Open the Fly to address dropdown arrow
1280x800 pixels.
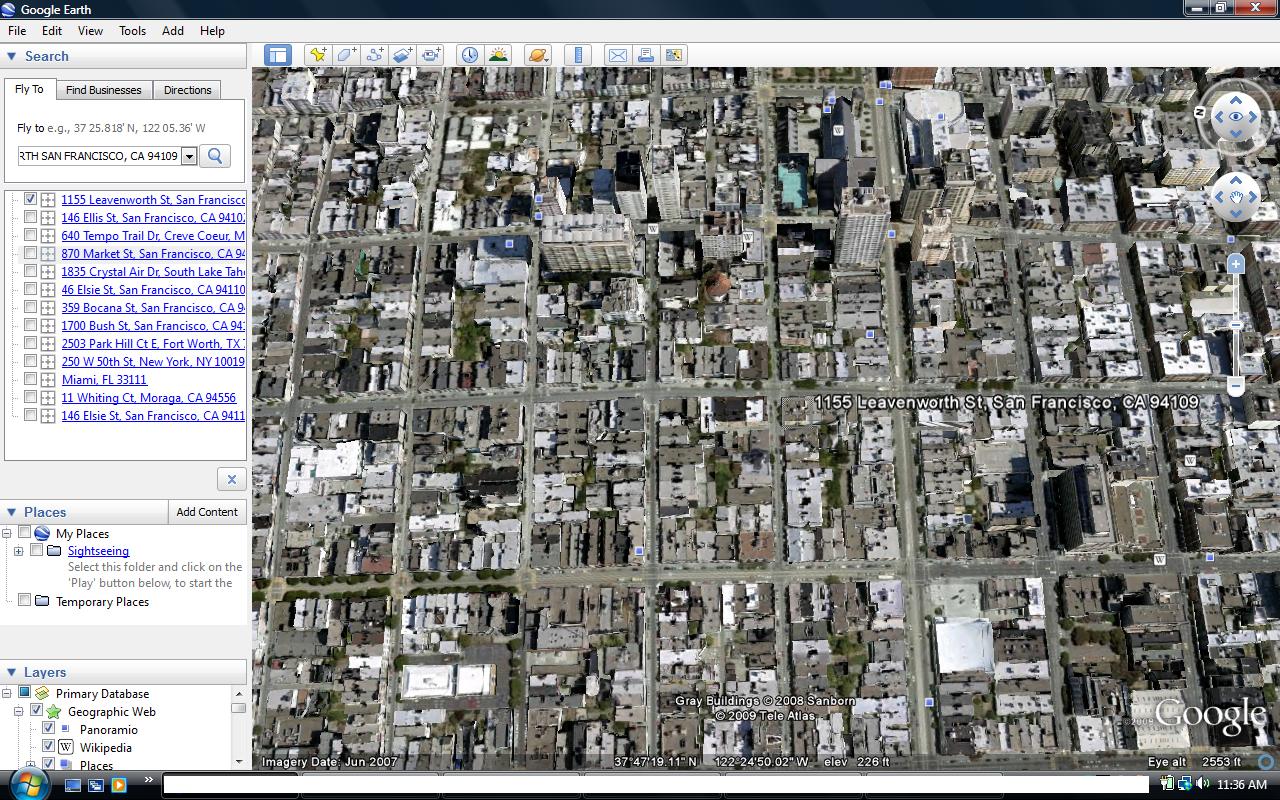tap(189, 157)
